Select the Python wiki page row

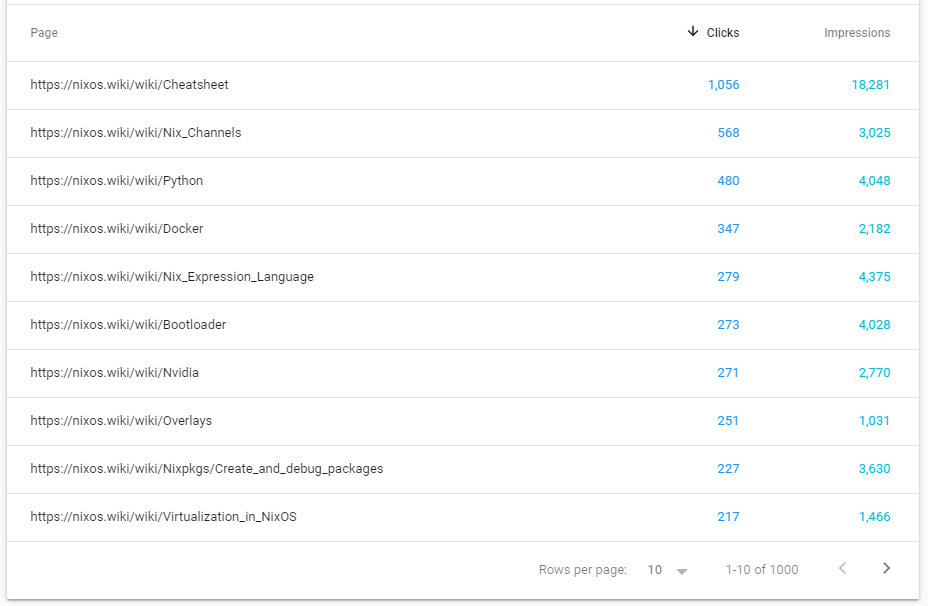click(x=463, y=181)
